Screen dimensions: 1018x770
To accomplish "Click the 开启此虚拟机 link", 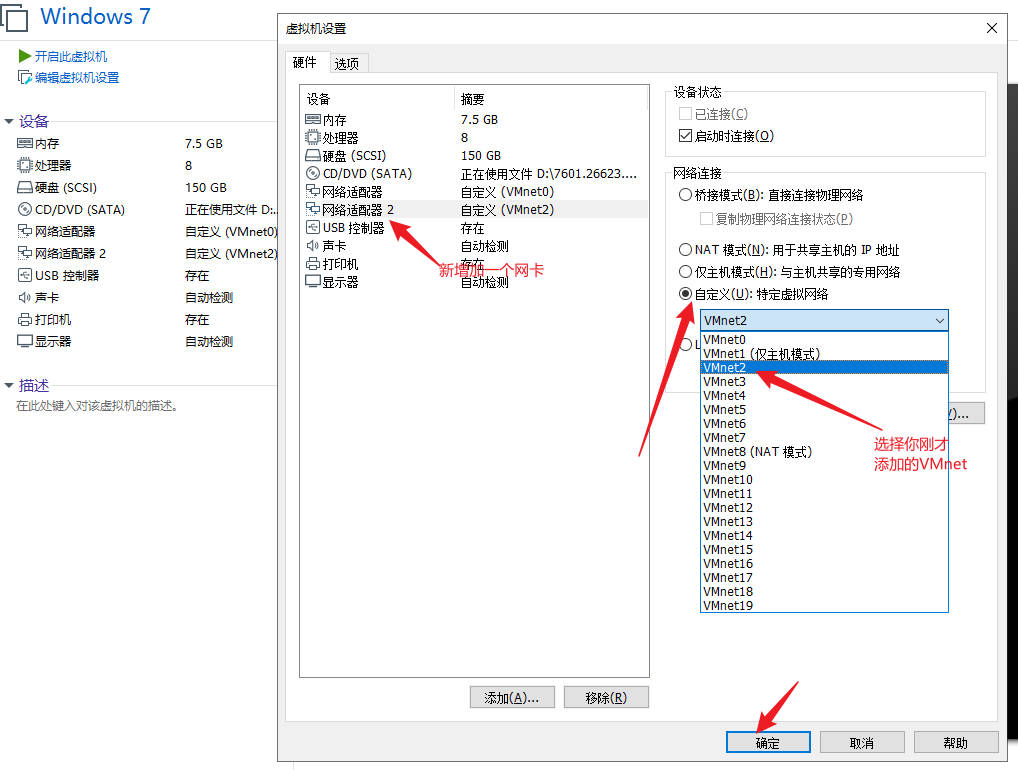I will pos(71,56).
